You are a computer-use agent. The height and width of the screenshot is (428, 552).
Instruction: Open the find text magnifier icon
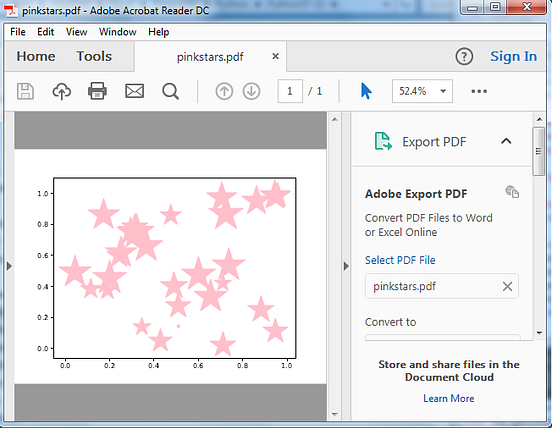pyautogui.click(x=171, y=92)
